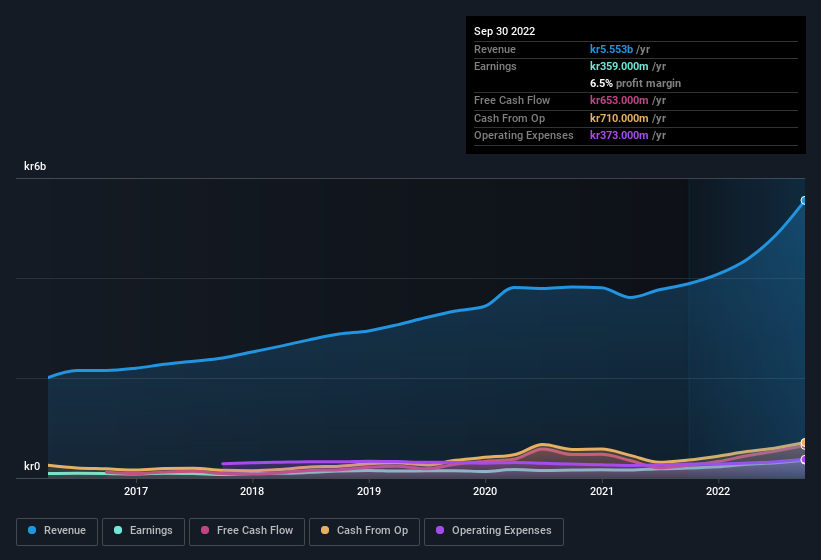Screen dimensions: 821x560
Task: Click the kr5.553b revenue value
Action: pos(611,49)
